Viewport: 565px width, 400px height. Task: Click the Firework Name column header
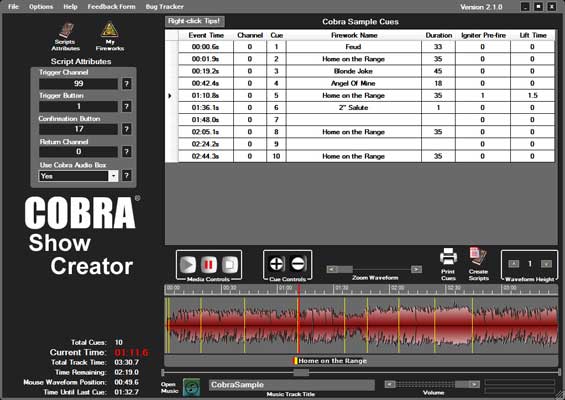pyautogui.click(x=354, y=35)
